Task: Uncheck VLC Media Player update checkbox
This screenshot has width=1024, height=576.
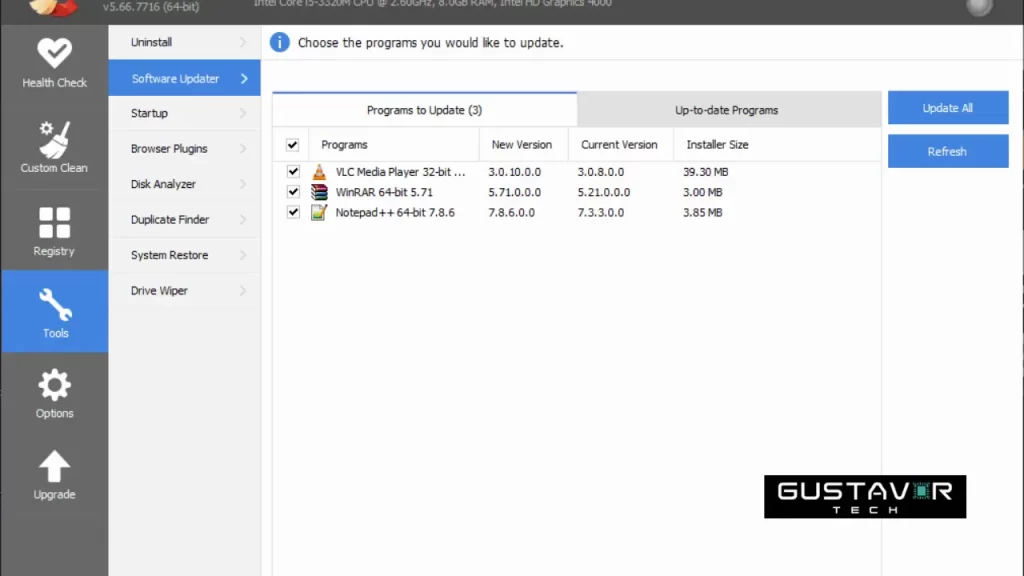Action: 293,172
